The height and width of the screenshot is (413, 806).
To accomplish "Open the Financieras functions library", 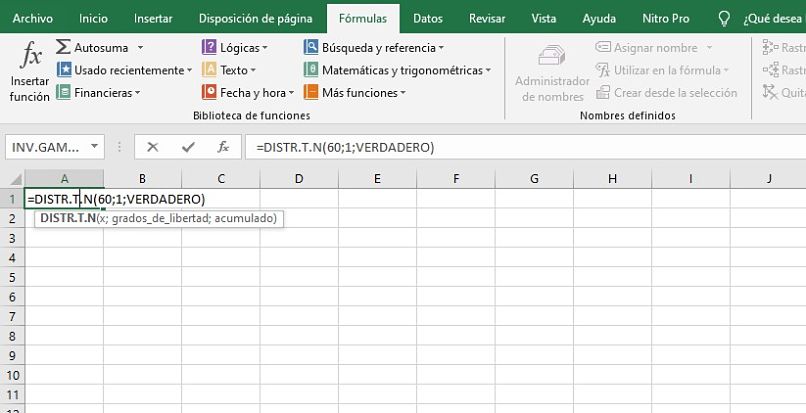I will tap(98, 92).
